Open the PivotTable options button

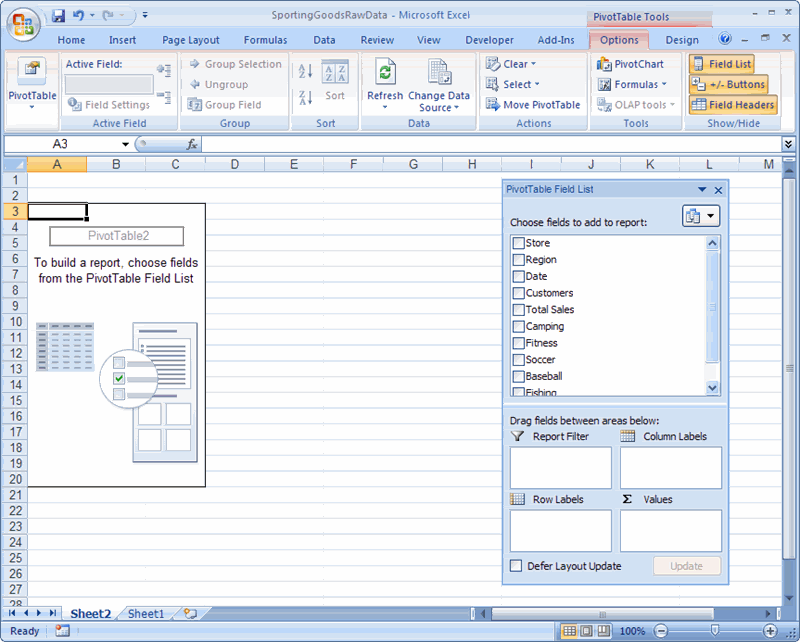pyautogui.click(x=32, y=84)
